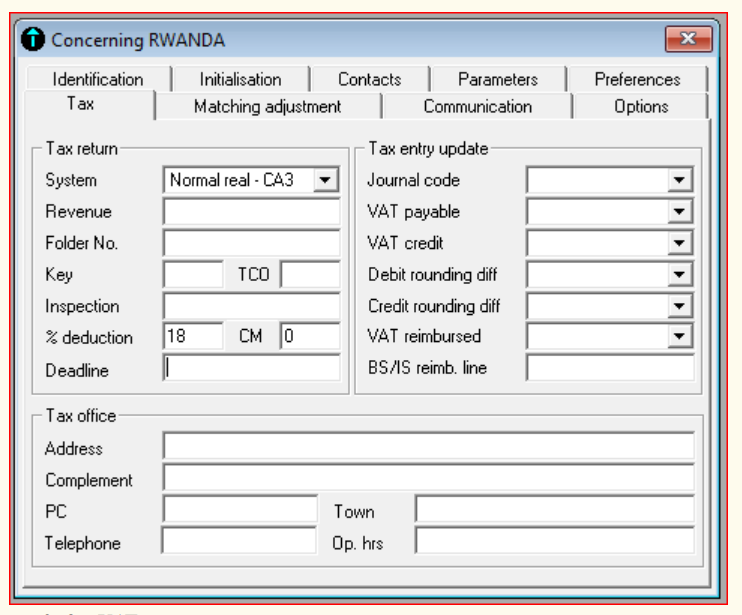Viewport: 742px width, 615px height.
Task: Click the 'Concerning RWANDA' title text
Action: 138,40
